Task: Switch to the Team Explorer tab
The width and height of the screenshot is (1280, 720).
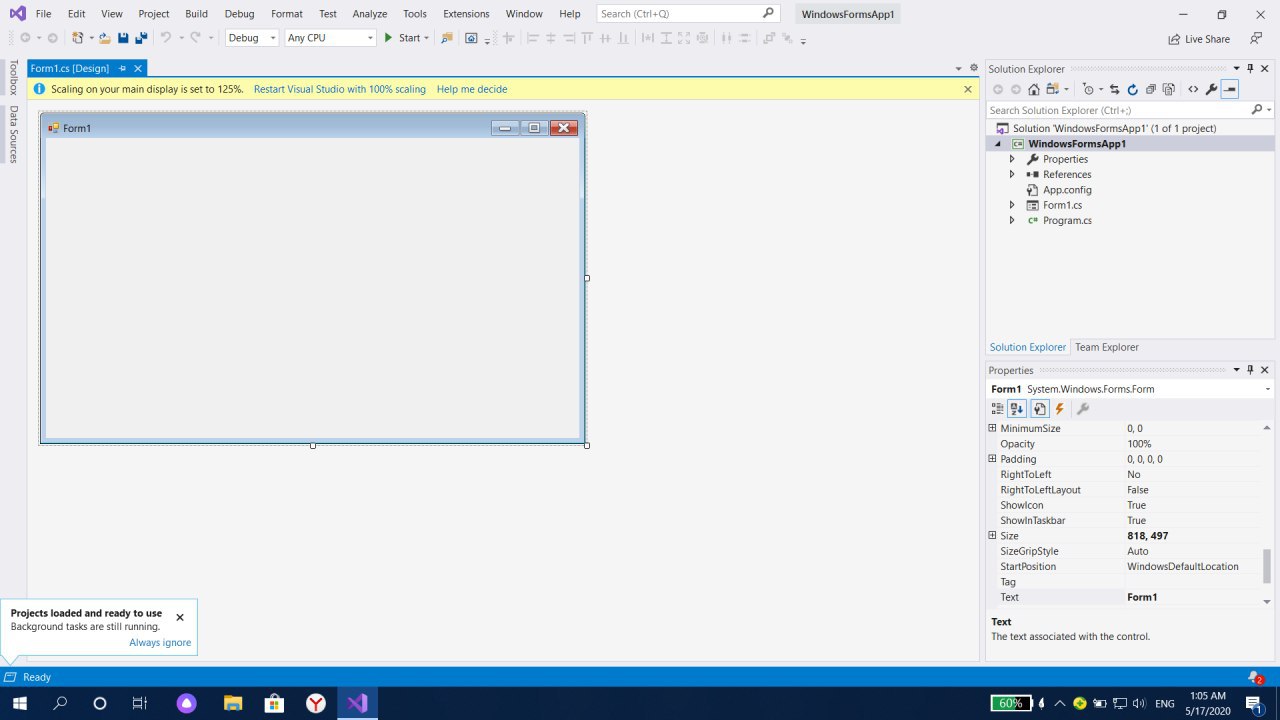Action: (1107, 347)
